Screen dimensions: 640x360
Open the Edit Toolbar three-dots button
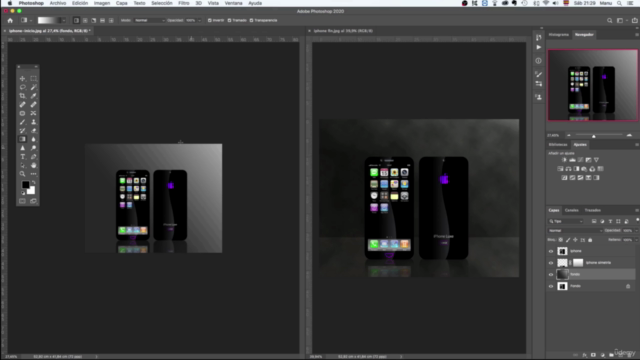[x=33, y=174]
